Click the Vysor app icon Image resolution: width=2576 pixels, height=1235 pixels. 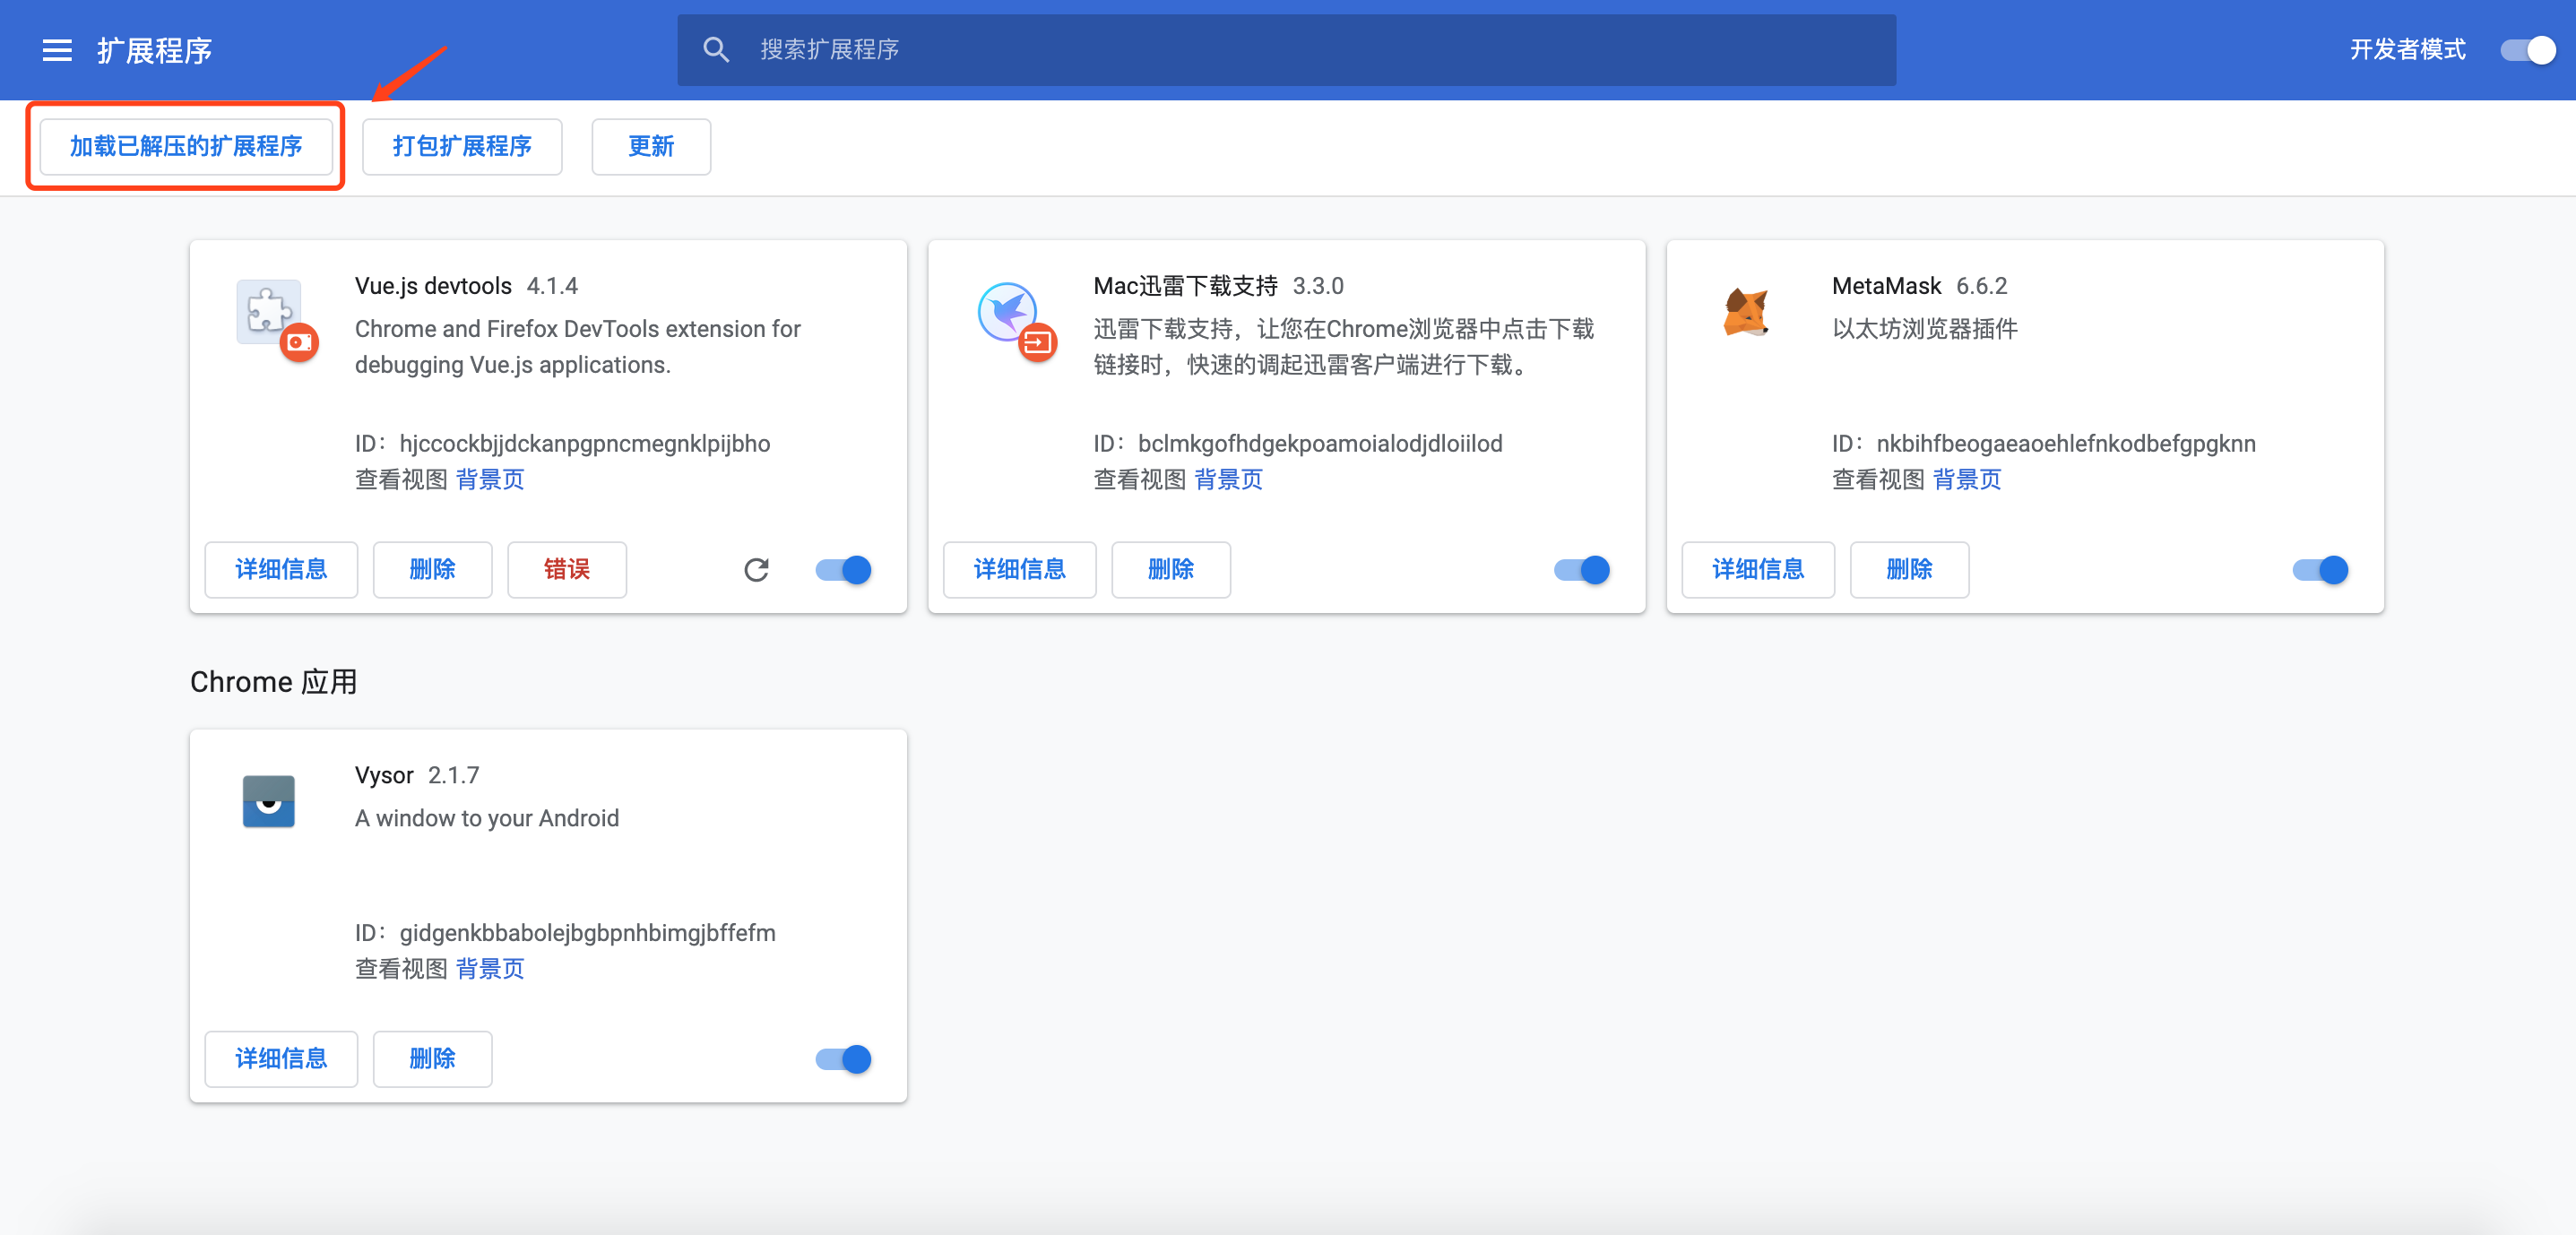click(268, 801)
